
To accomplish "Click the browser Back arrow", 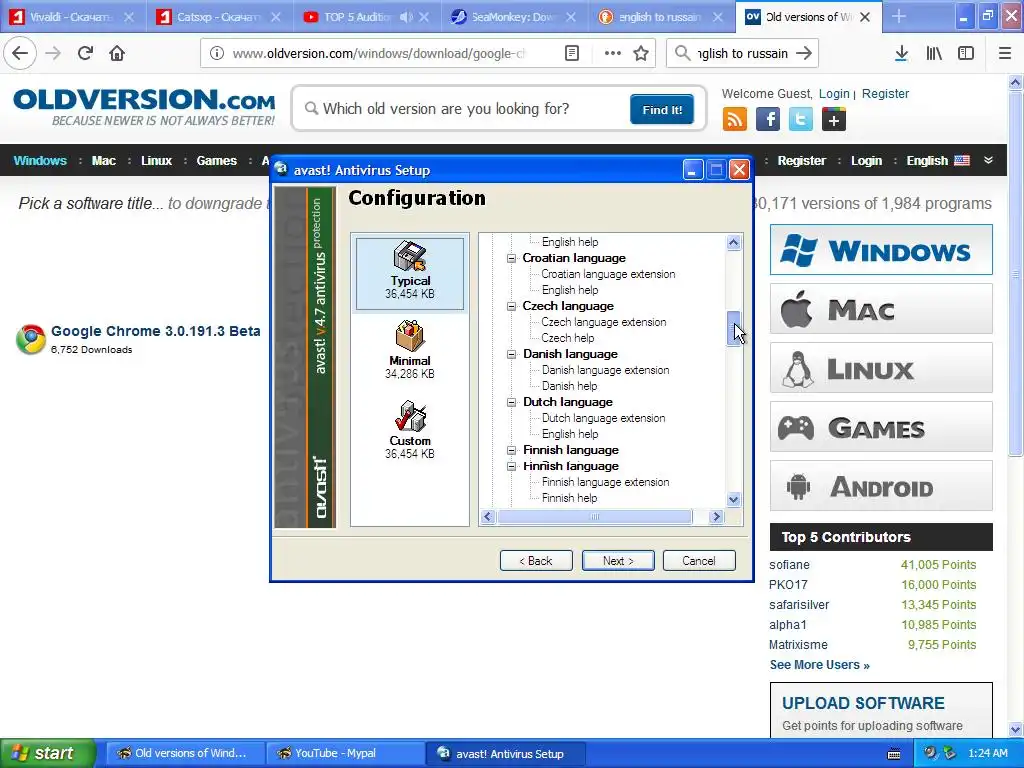I will click(x=20, y=54).
